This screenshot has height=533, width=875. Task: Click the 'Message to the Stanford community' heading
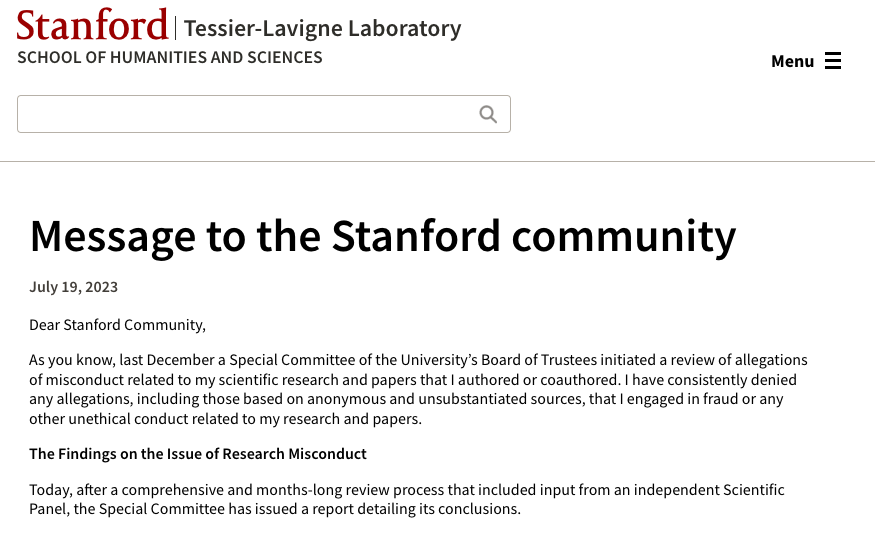[x=383, y=237]
